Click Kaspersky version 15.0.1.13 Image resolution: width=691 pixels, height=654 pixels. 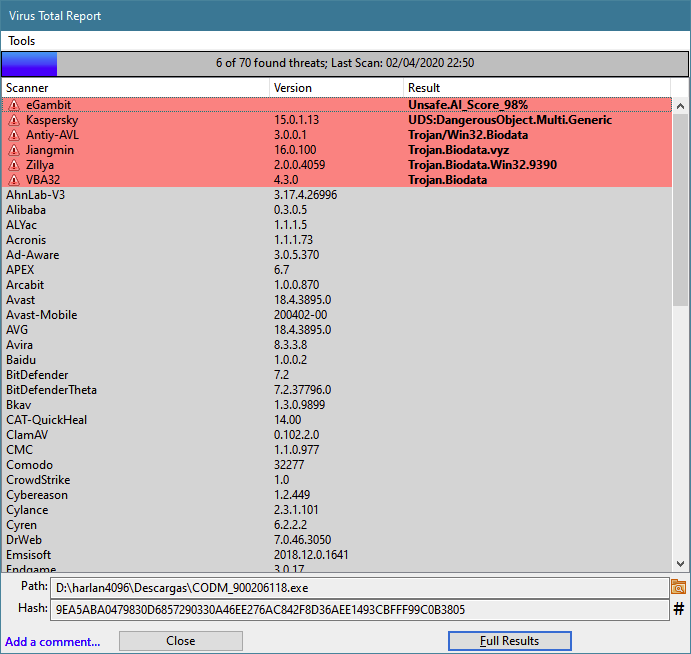point(296,120)
